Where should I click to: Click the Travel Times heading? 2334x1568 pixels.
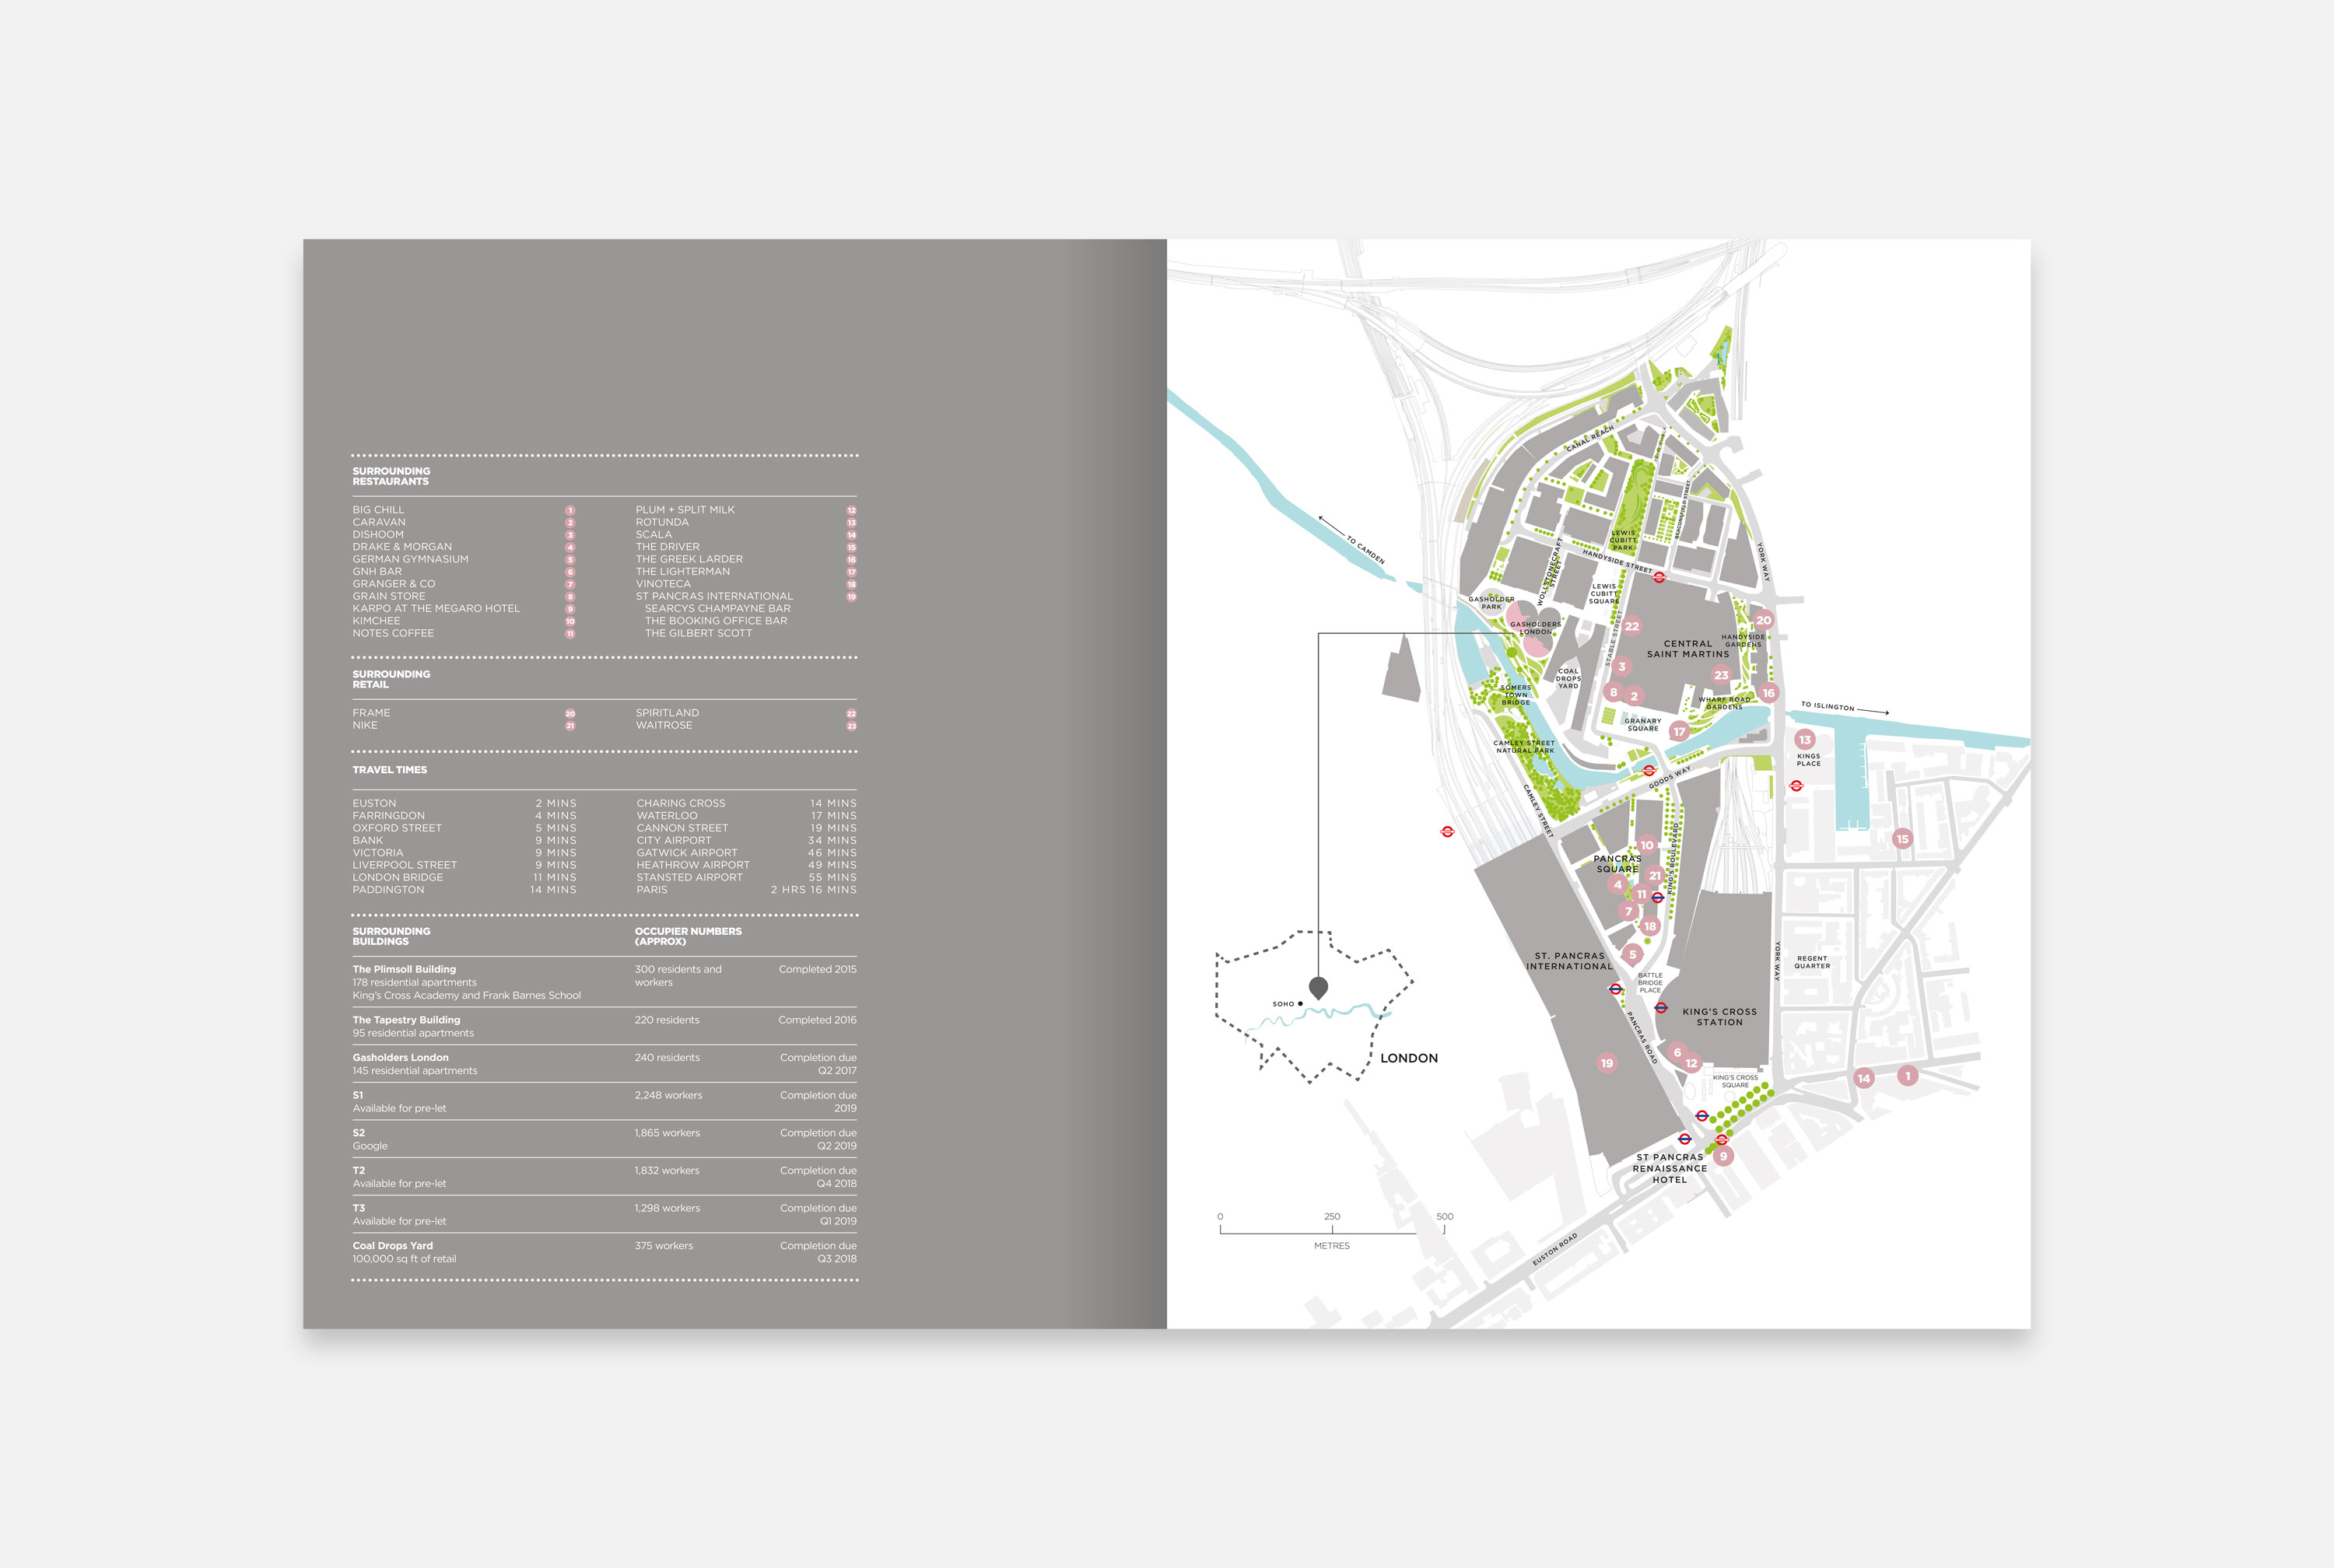click(389, 770)
